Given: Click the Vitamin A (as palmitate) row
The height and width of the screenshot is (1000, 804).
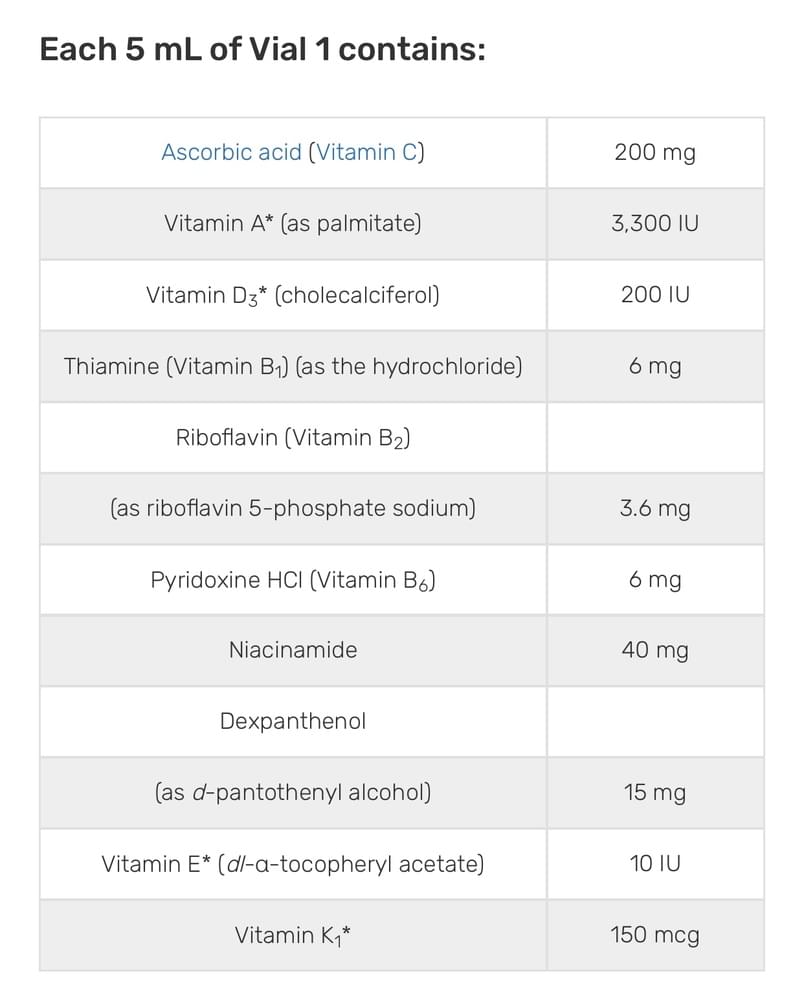Looking at the screenshot, I should (293, 224).
